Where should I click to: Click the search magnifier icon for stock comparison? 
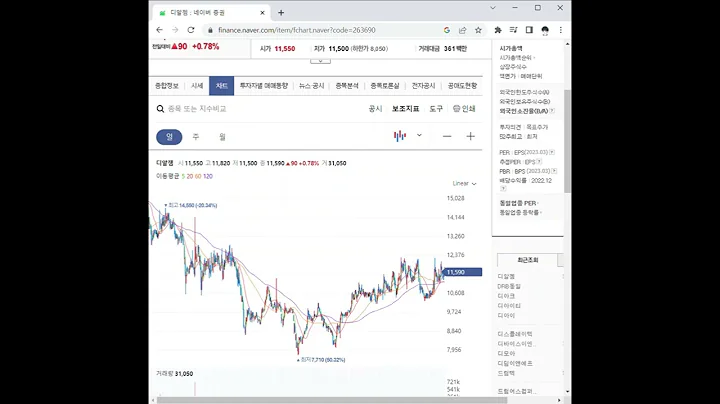(160, 109)
